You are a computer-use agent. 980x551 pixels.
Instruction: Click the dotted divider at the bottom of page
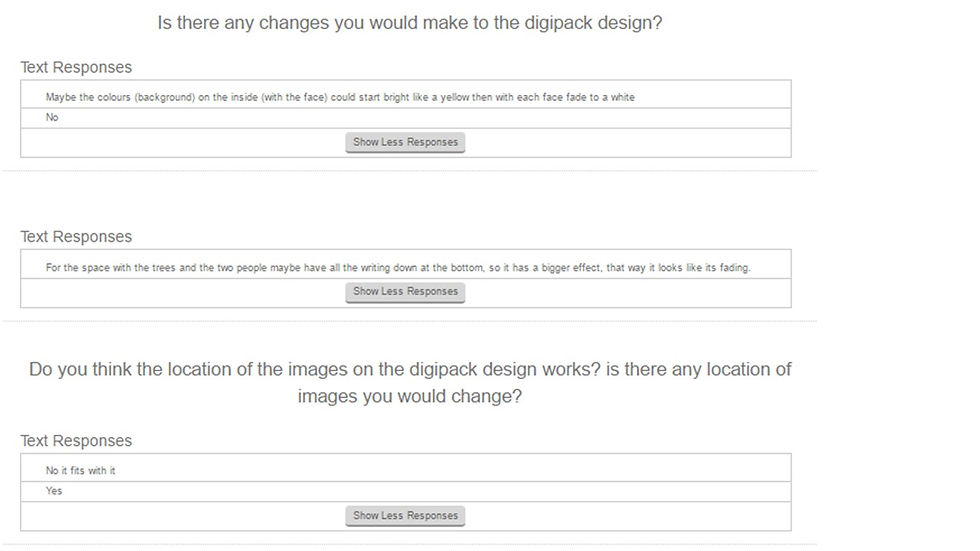(409, 546)
